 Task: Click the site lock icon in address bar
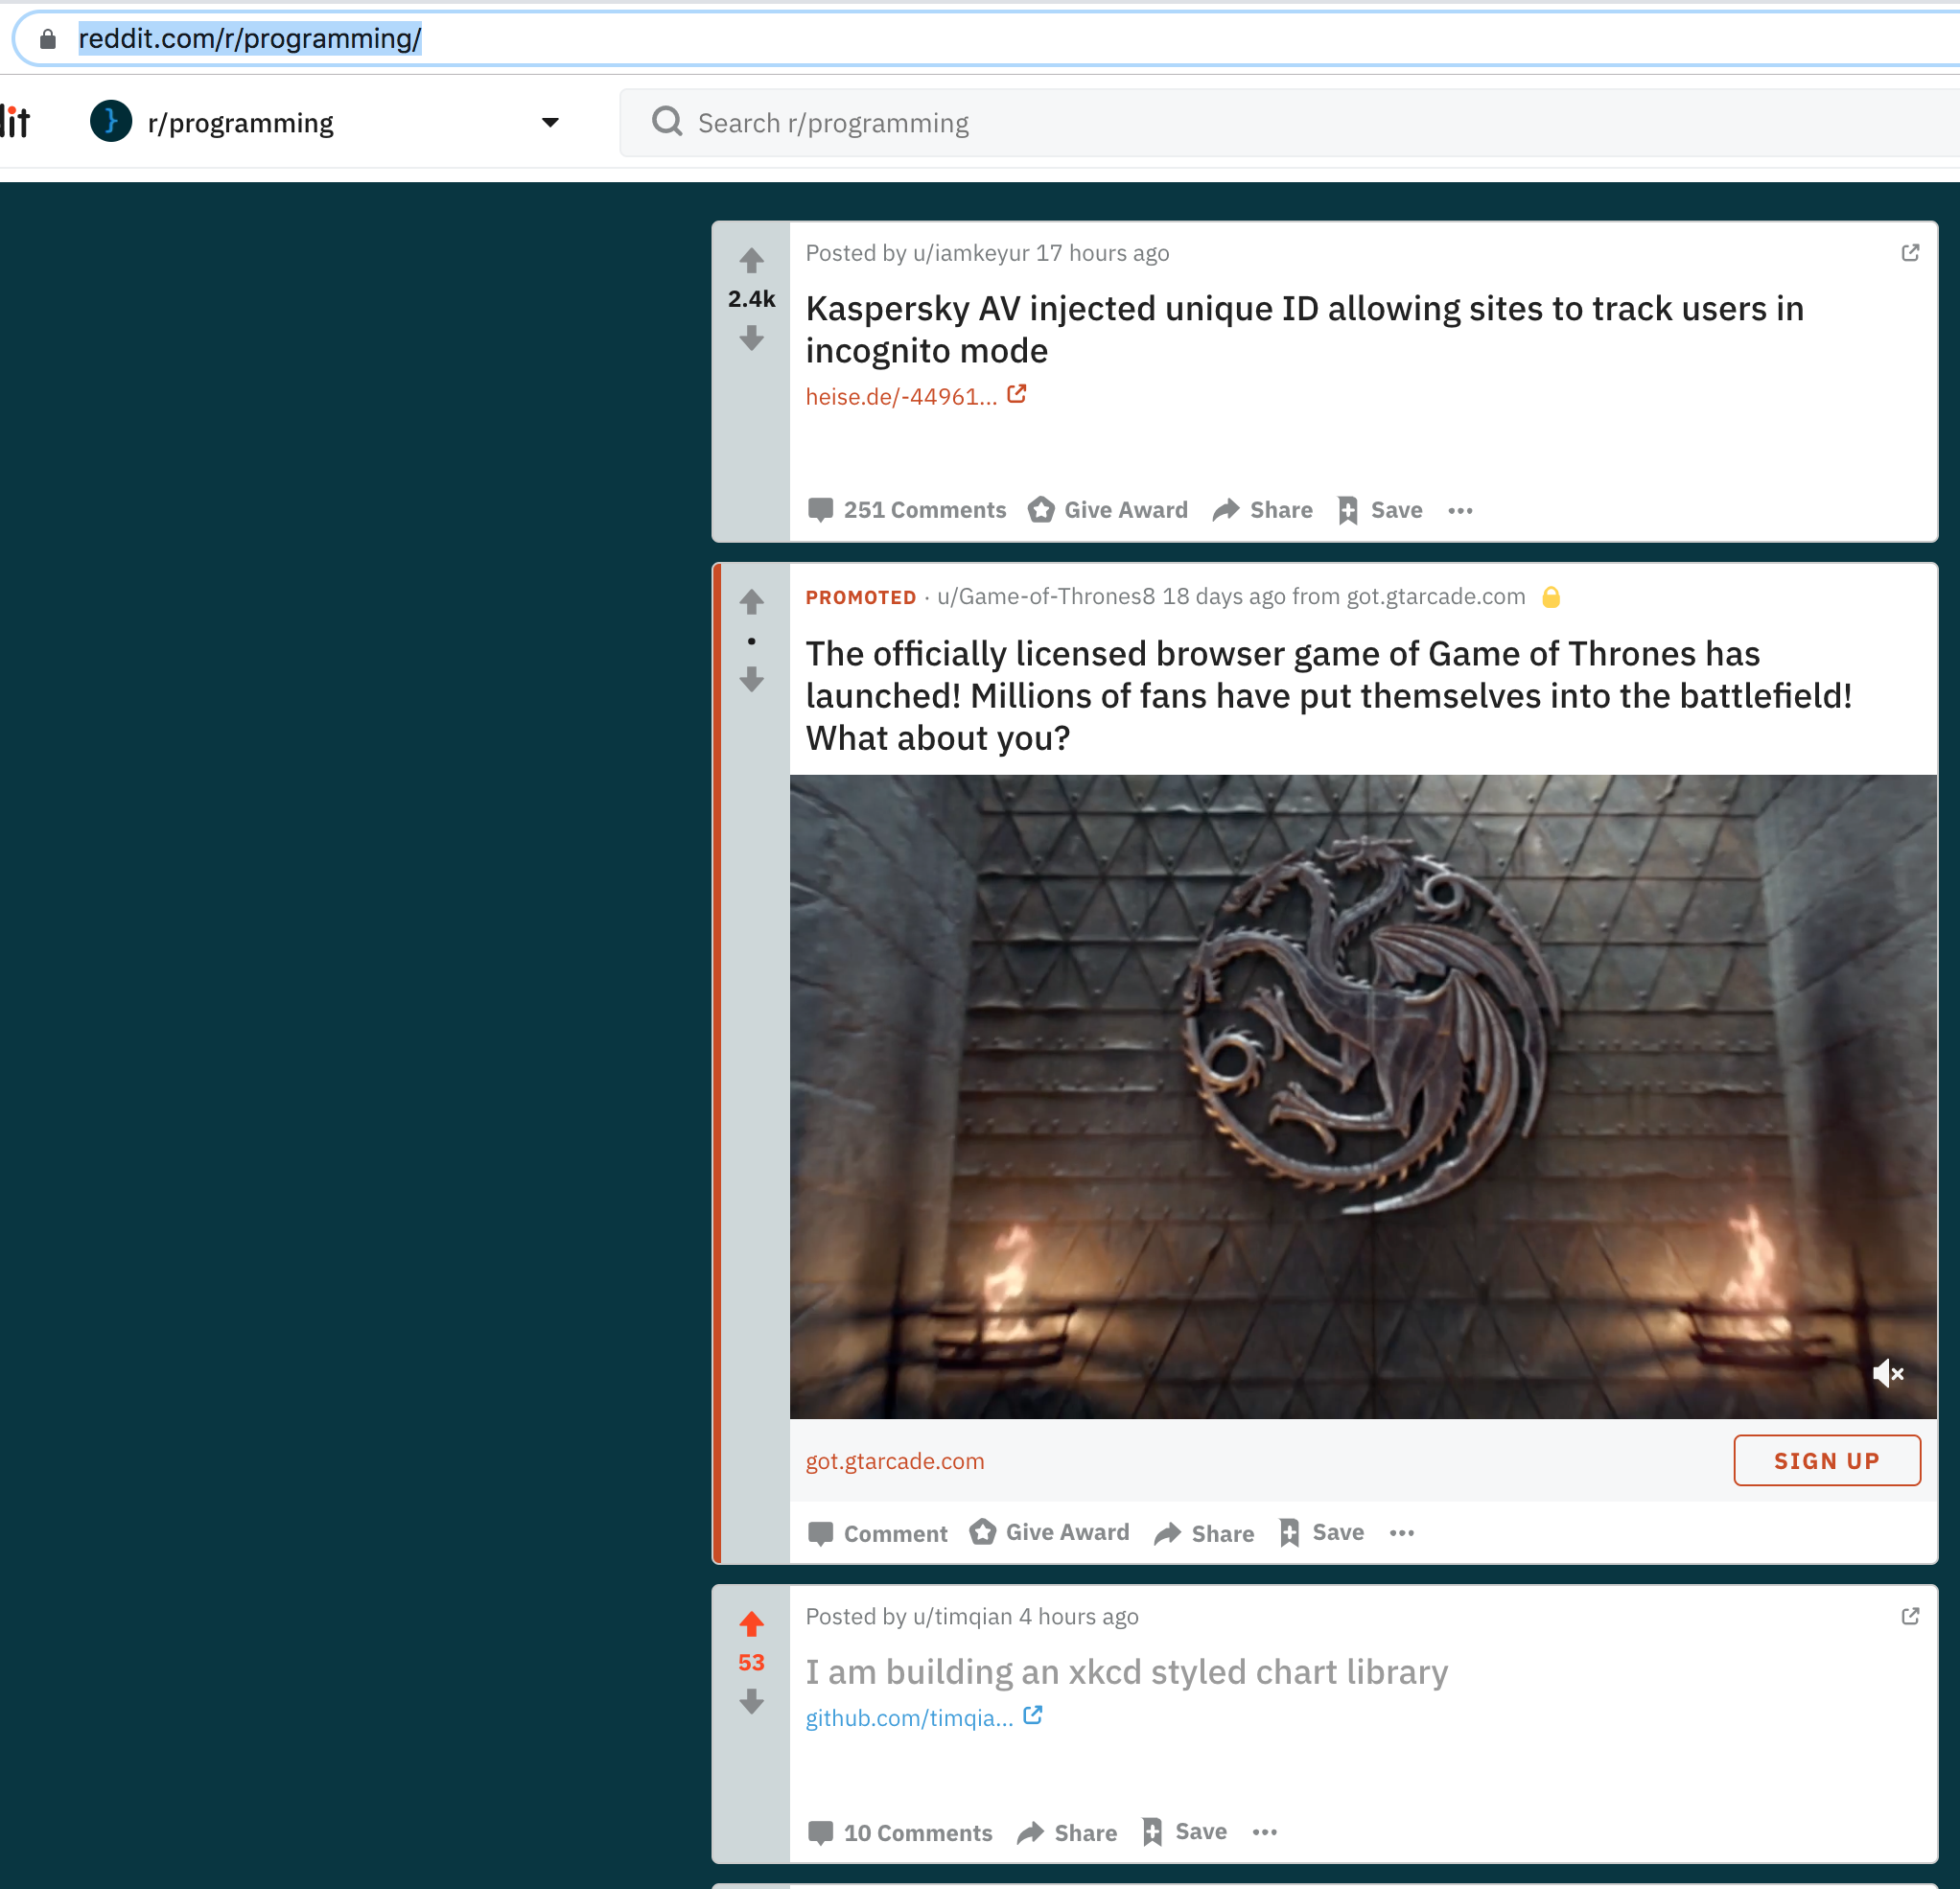47,39
